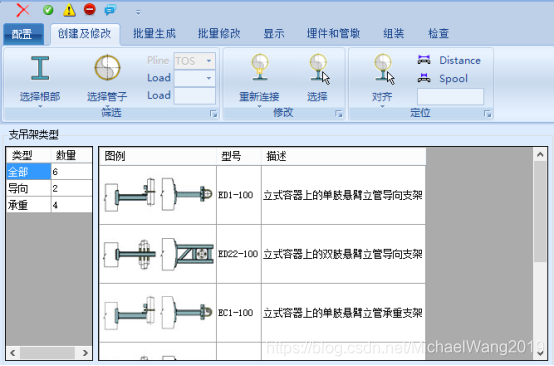This screenshot has width=554, height=366.
Task: Click the empty field below Spool
Action: pyautogui.click(x=450, y=96)
